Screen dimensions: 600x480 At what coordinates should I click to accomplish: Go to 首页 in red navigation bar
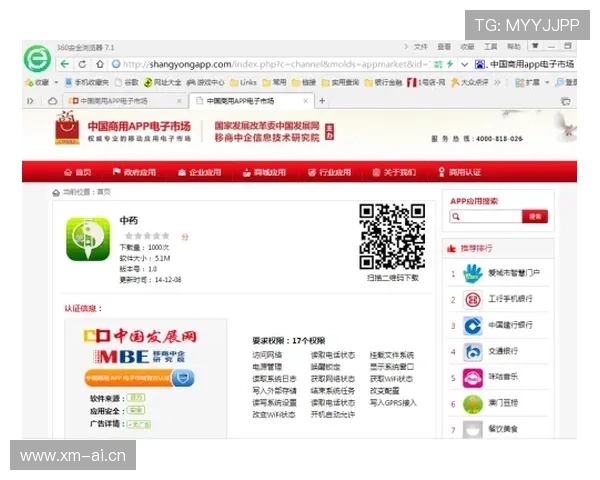78,172
